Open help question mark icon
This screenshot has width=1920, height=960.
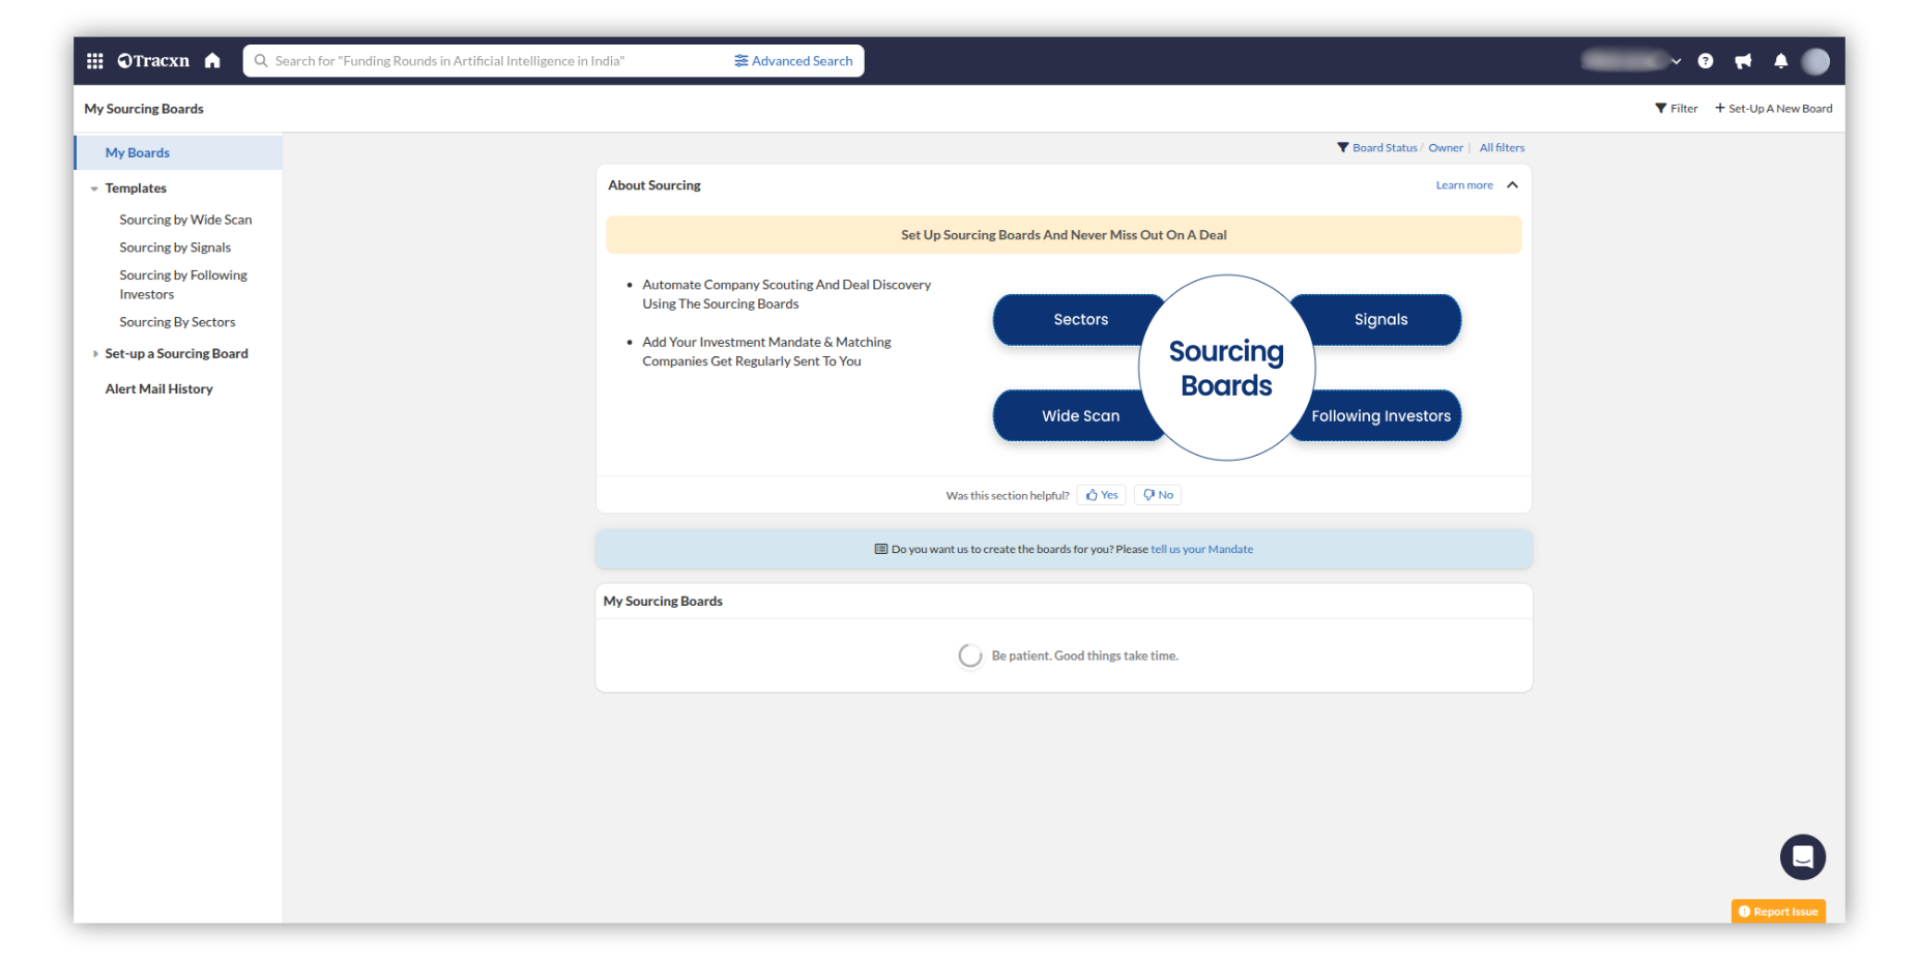[1705, 61]
